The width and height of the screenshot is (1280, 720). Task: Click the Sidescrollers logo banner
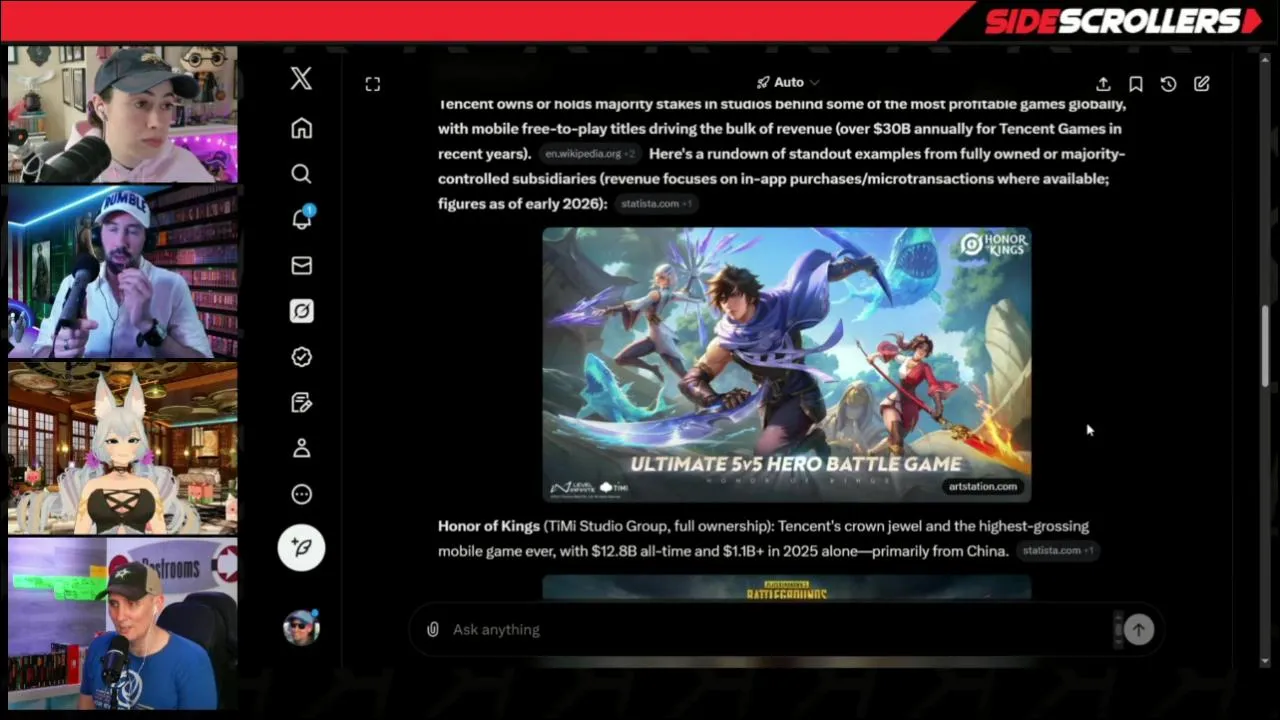1123,21
